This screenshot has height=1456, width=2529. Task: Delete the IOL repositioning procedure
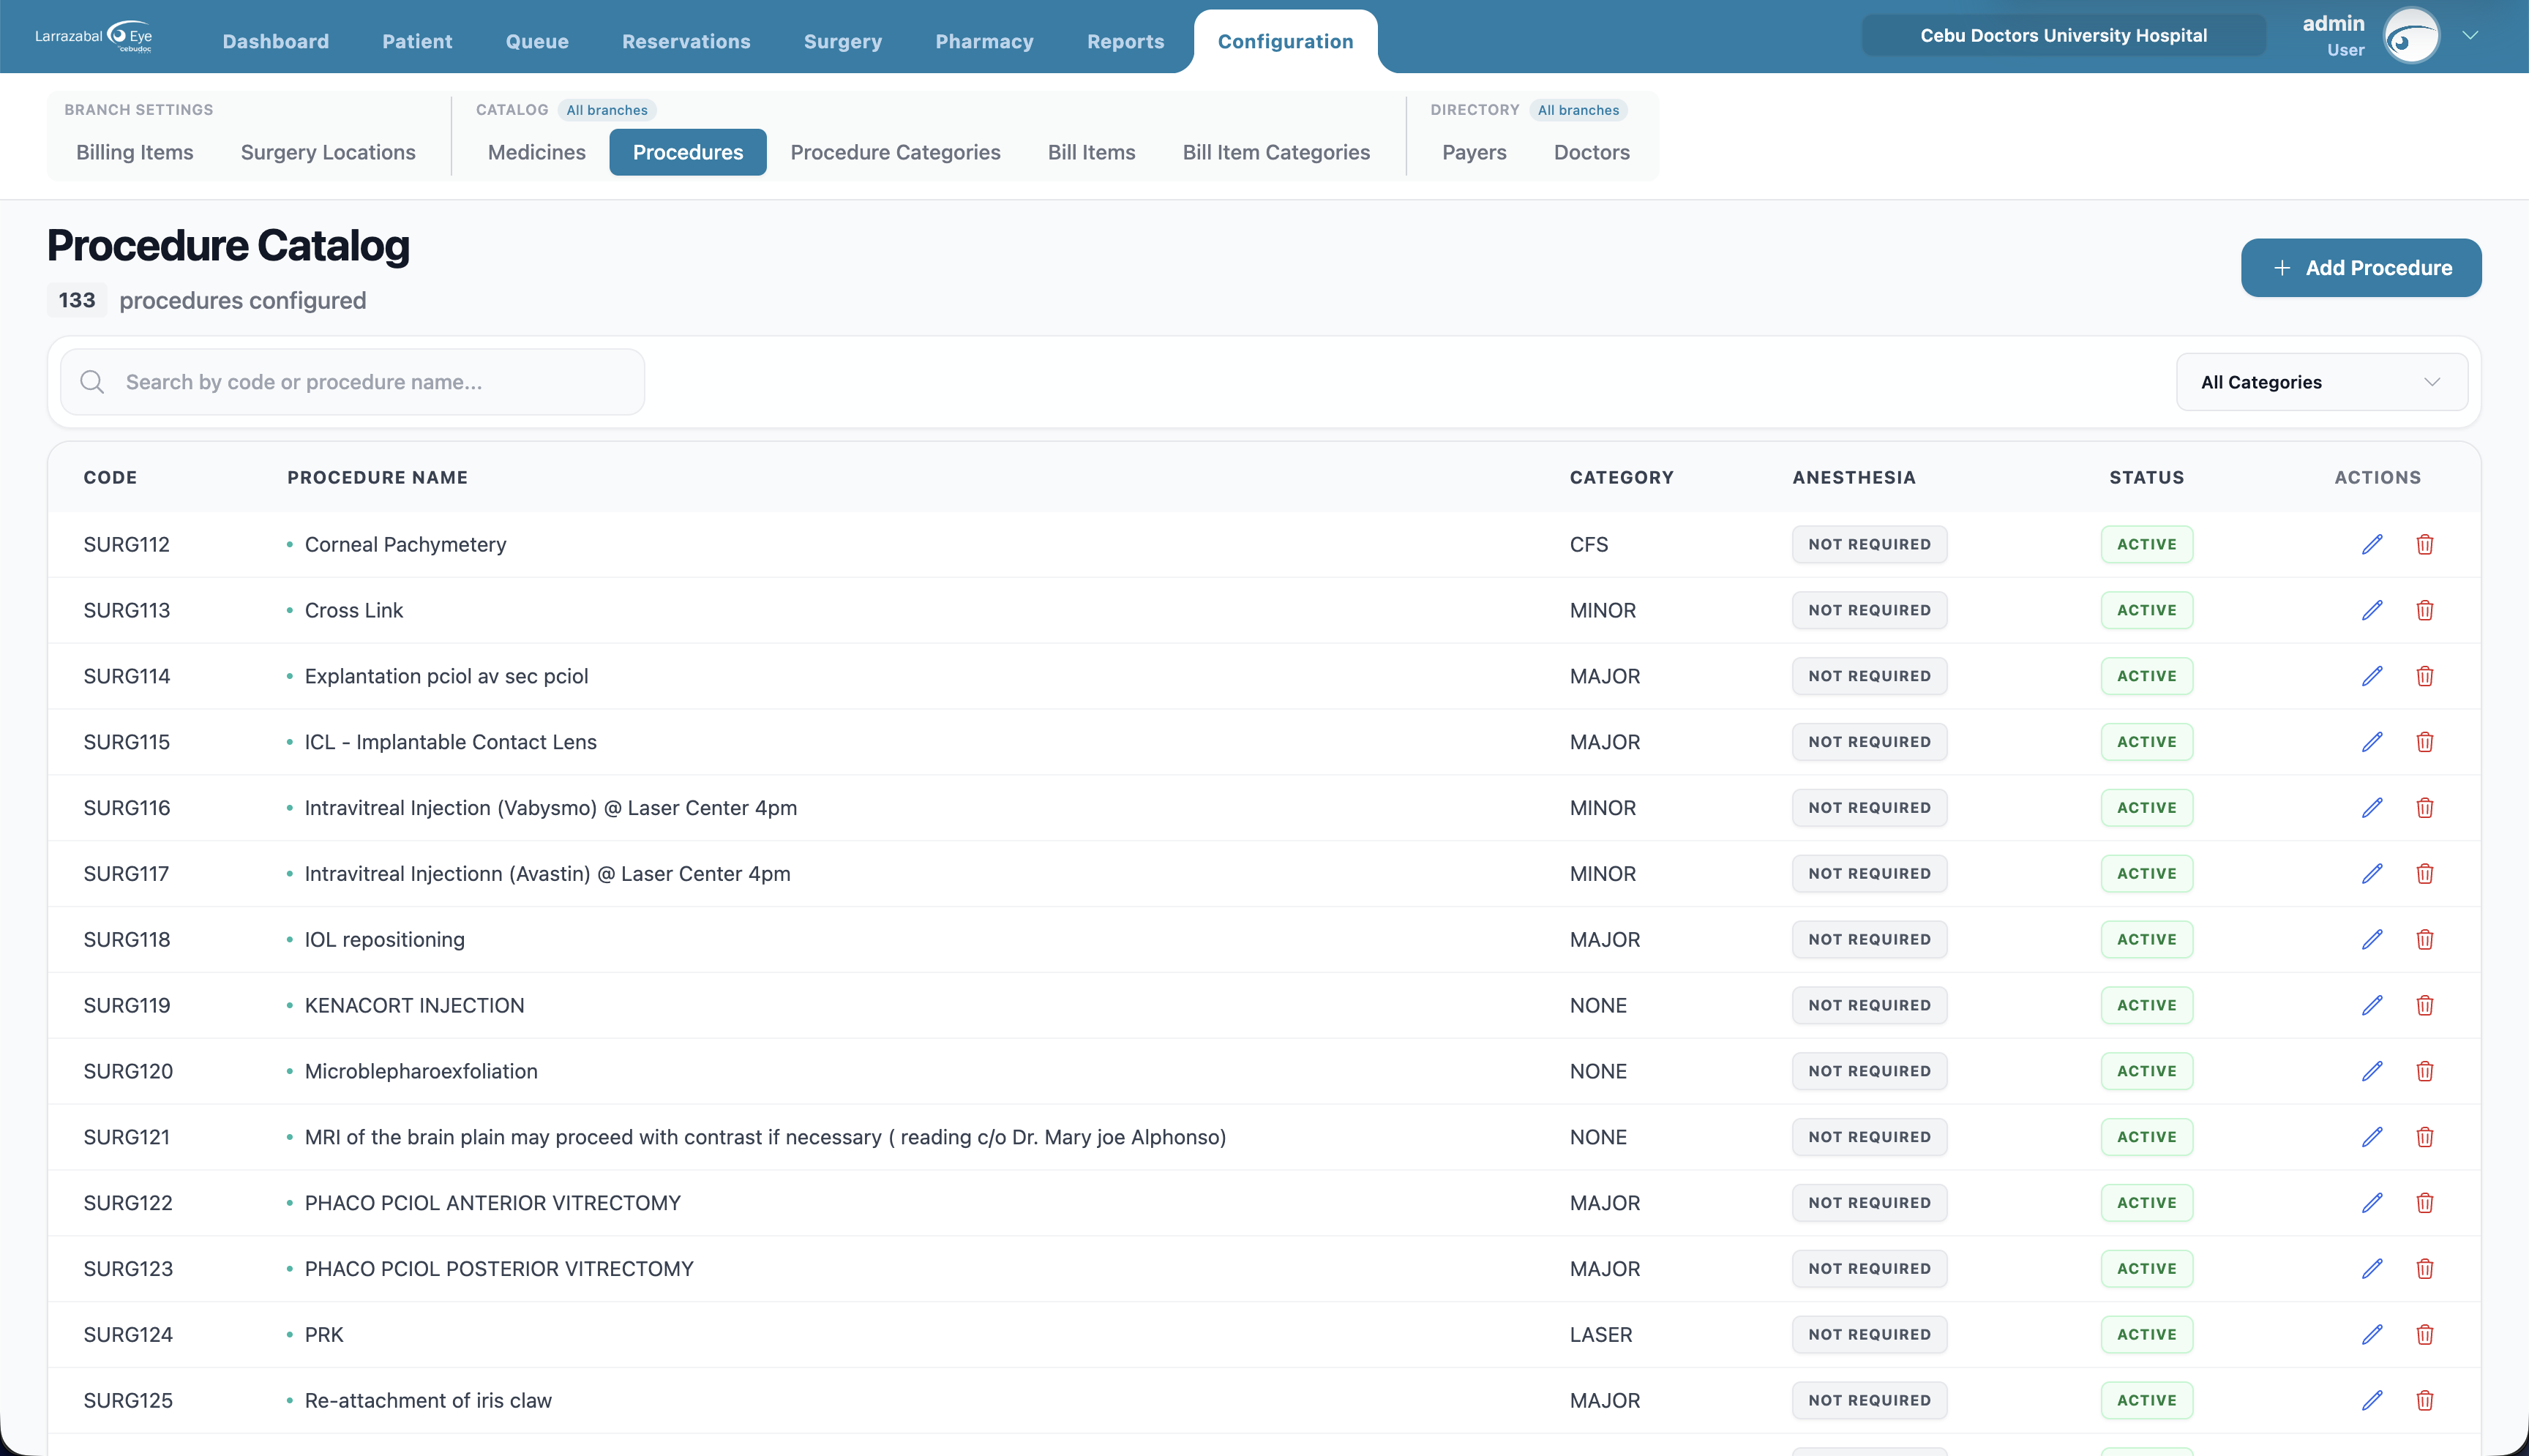point(2425,939)
